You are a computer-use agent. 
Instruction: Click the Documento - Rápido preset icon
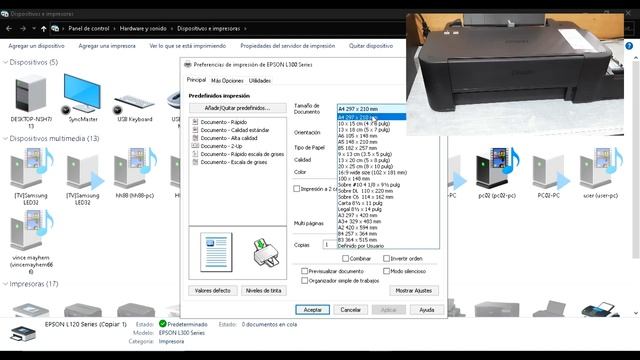click(x=195, y=122)
